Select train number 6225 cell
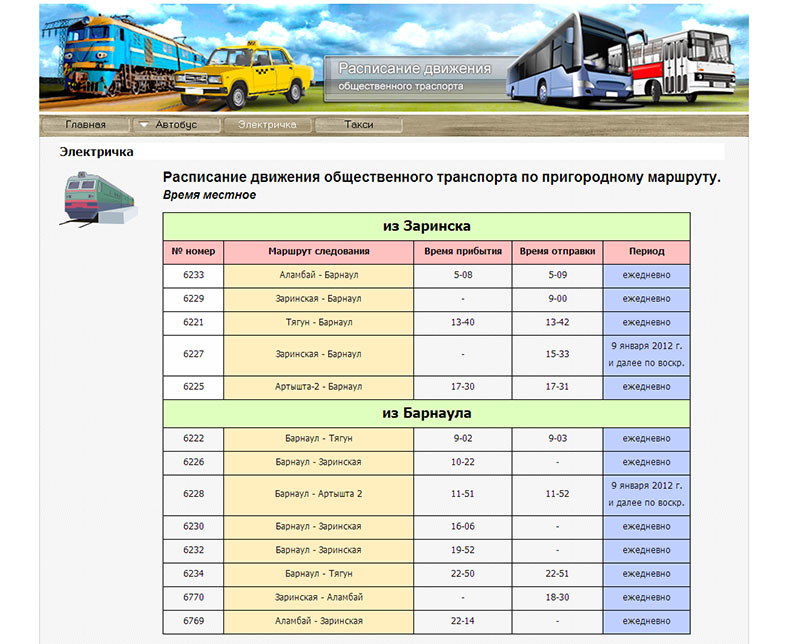Viewport: 800px width, 644px height. pos(193,387)
